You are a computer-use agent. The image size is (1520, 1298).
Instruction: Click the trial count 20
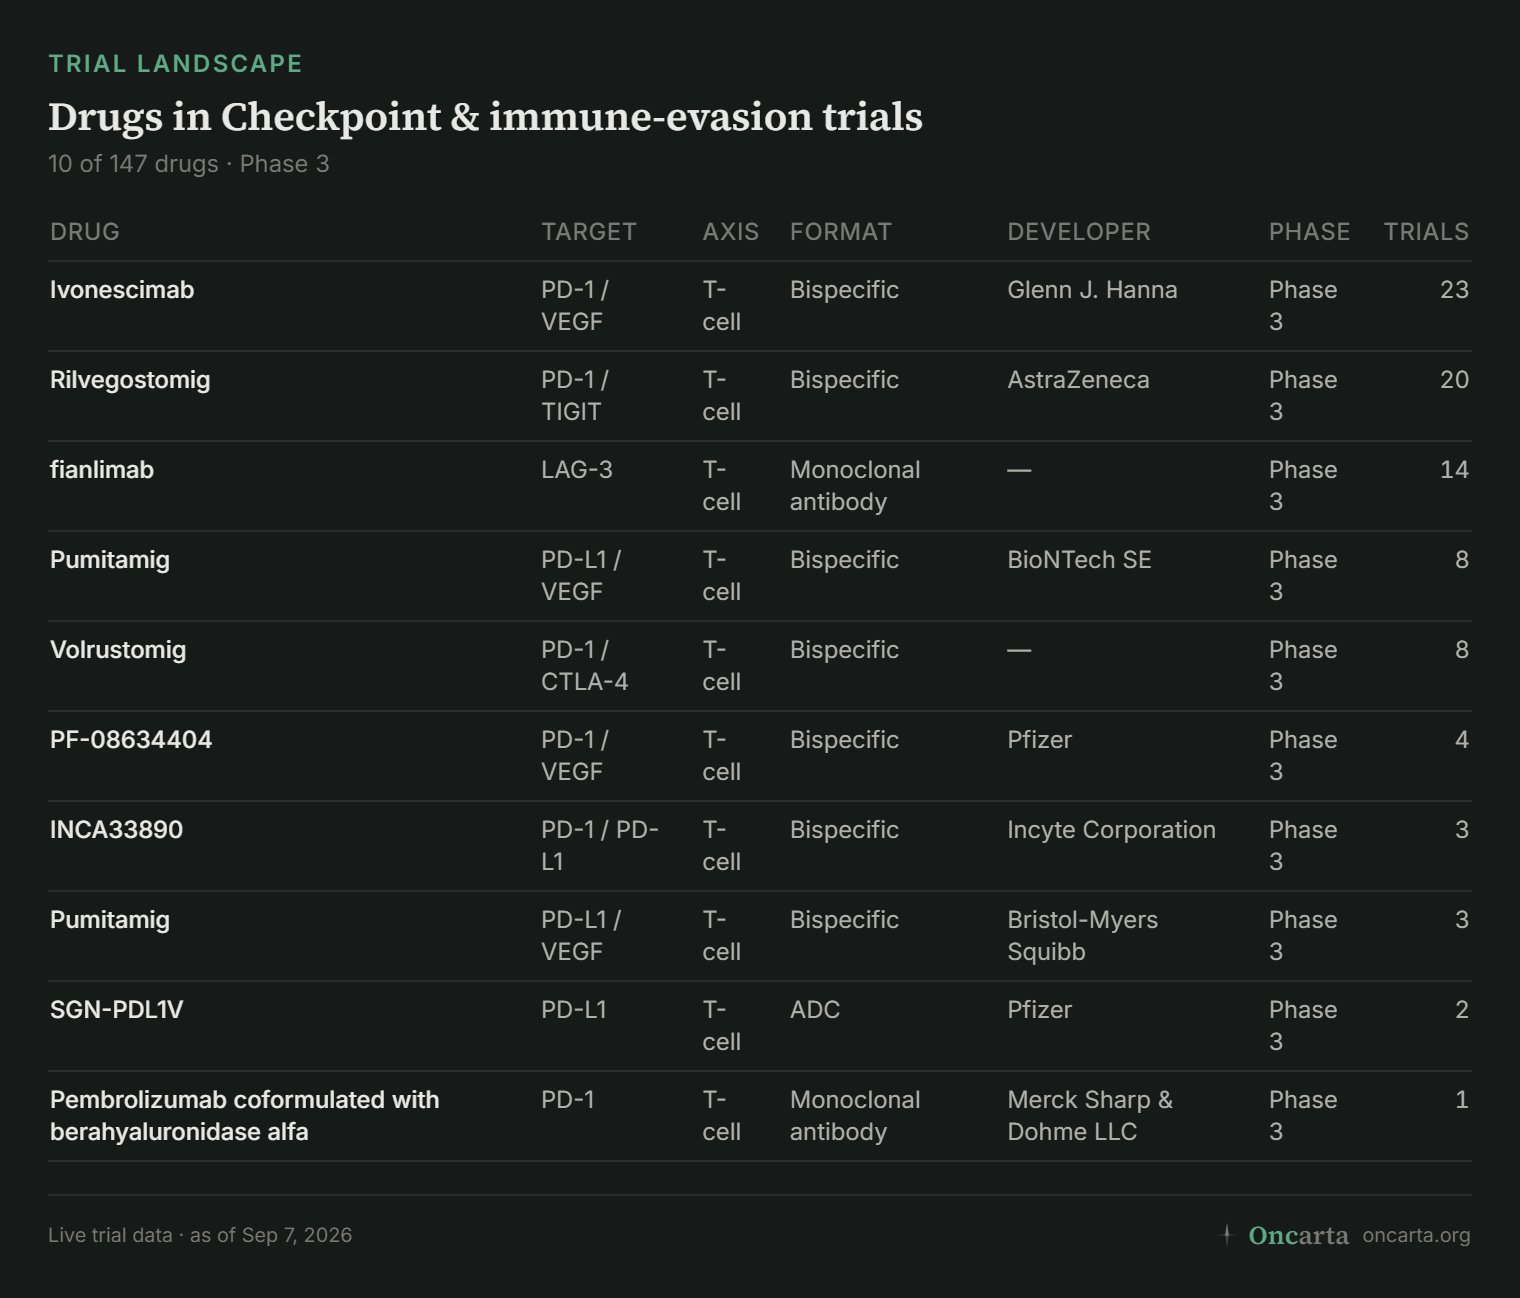pos(1454,380)
